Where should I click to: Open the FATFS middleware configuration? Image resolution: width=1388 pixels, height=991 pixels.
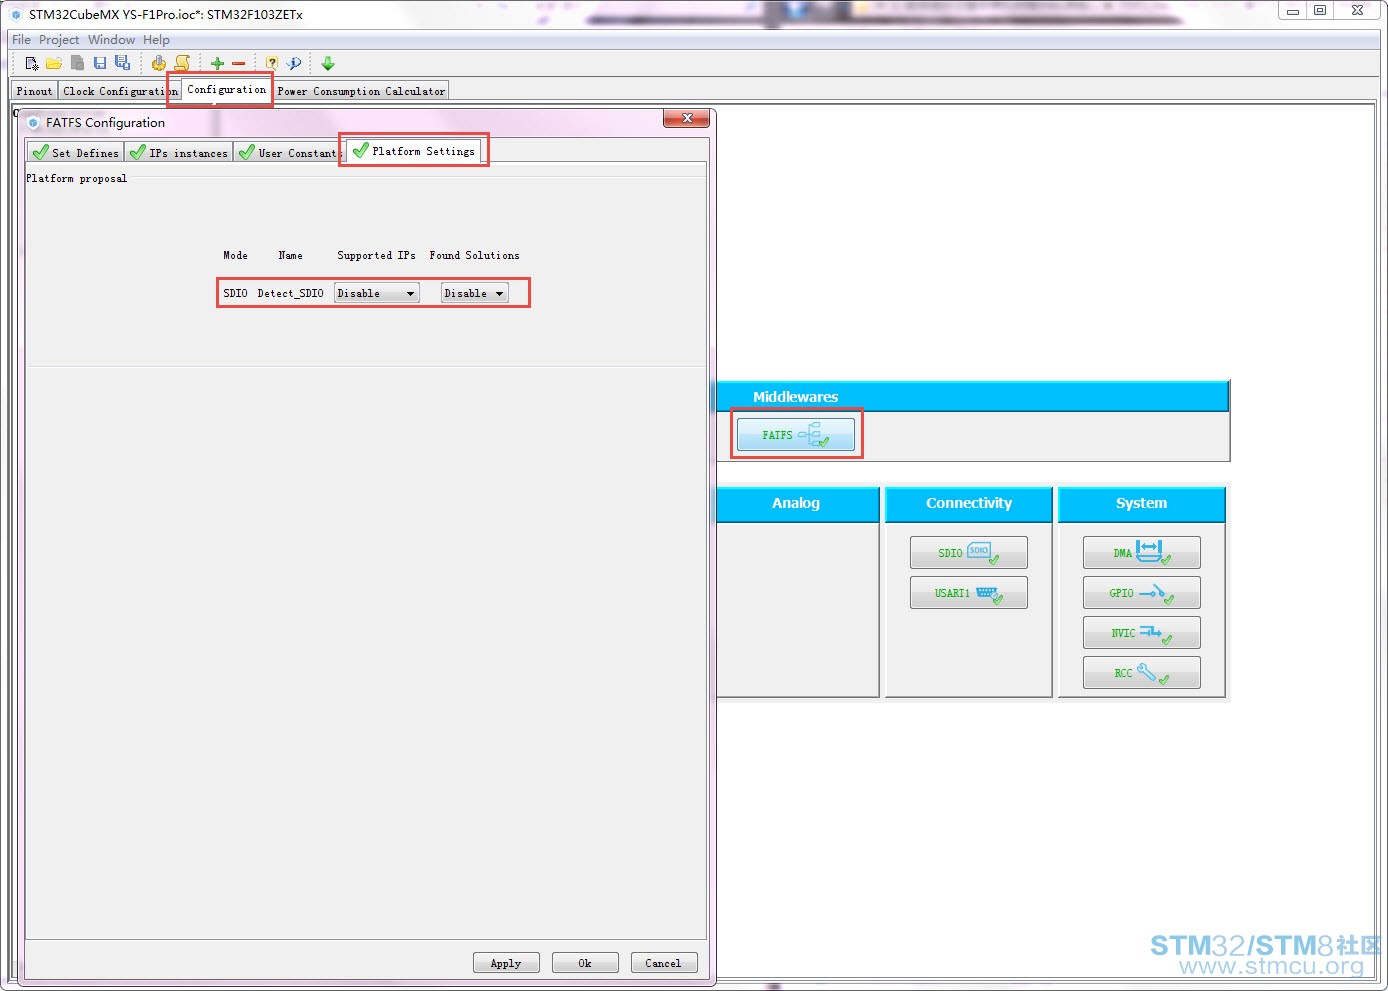[796, 435]
